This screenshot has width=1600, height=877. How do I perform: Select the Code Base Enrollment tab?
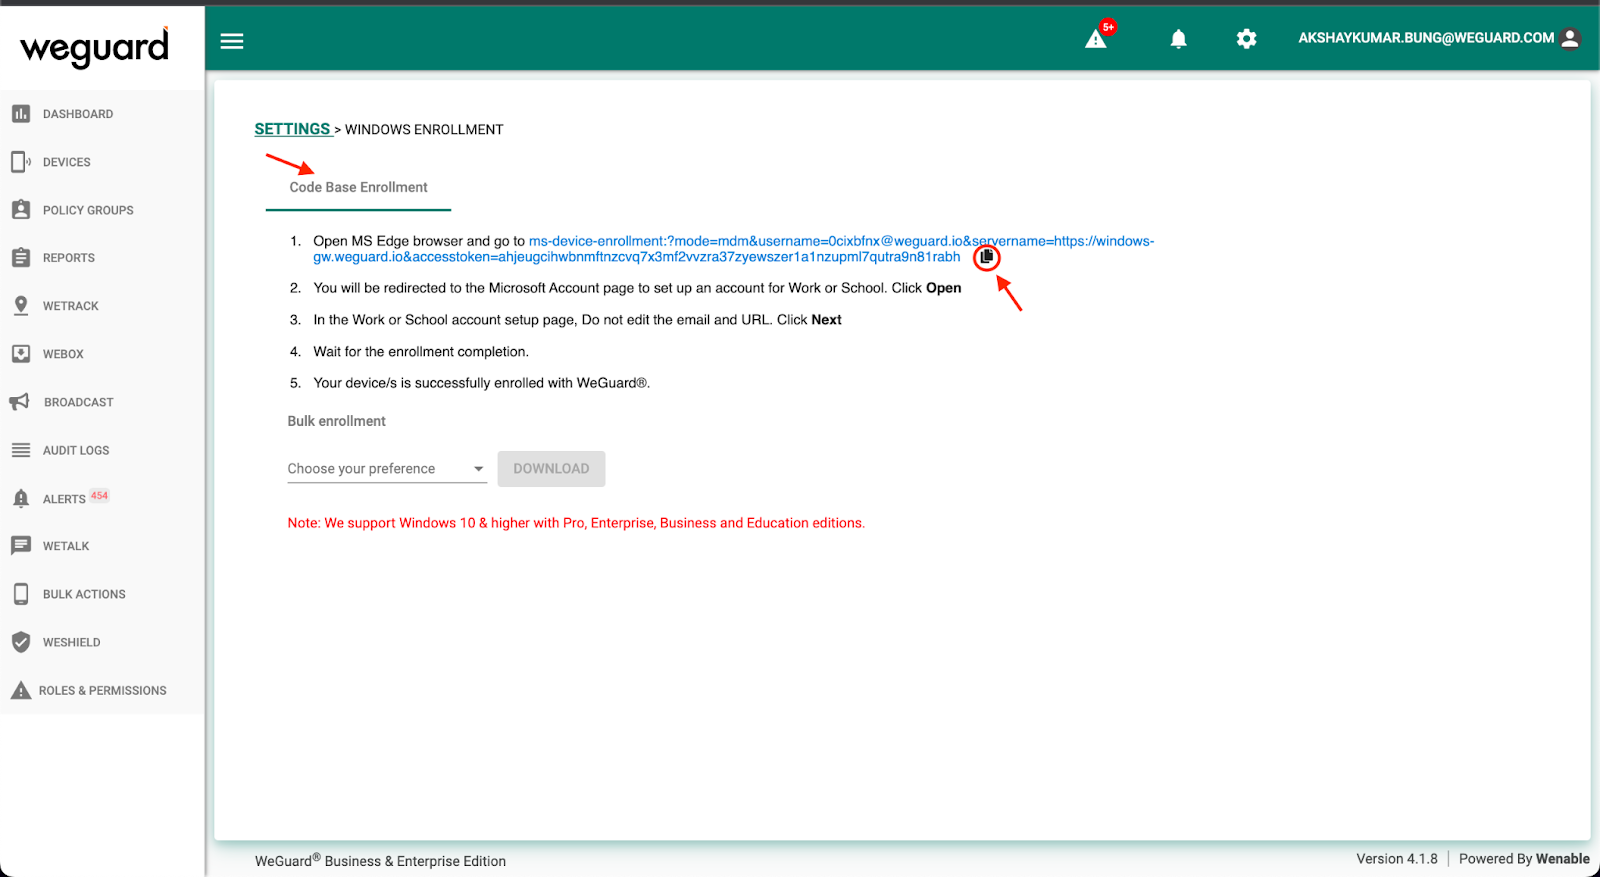pyautogui.click(x=358, y=187)
